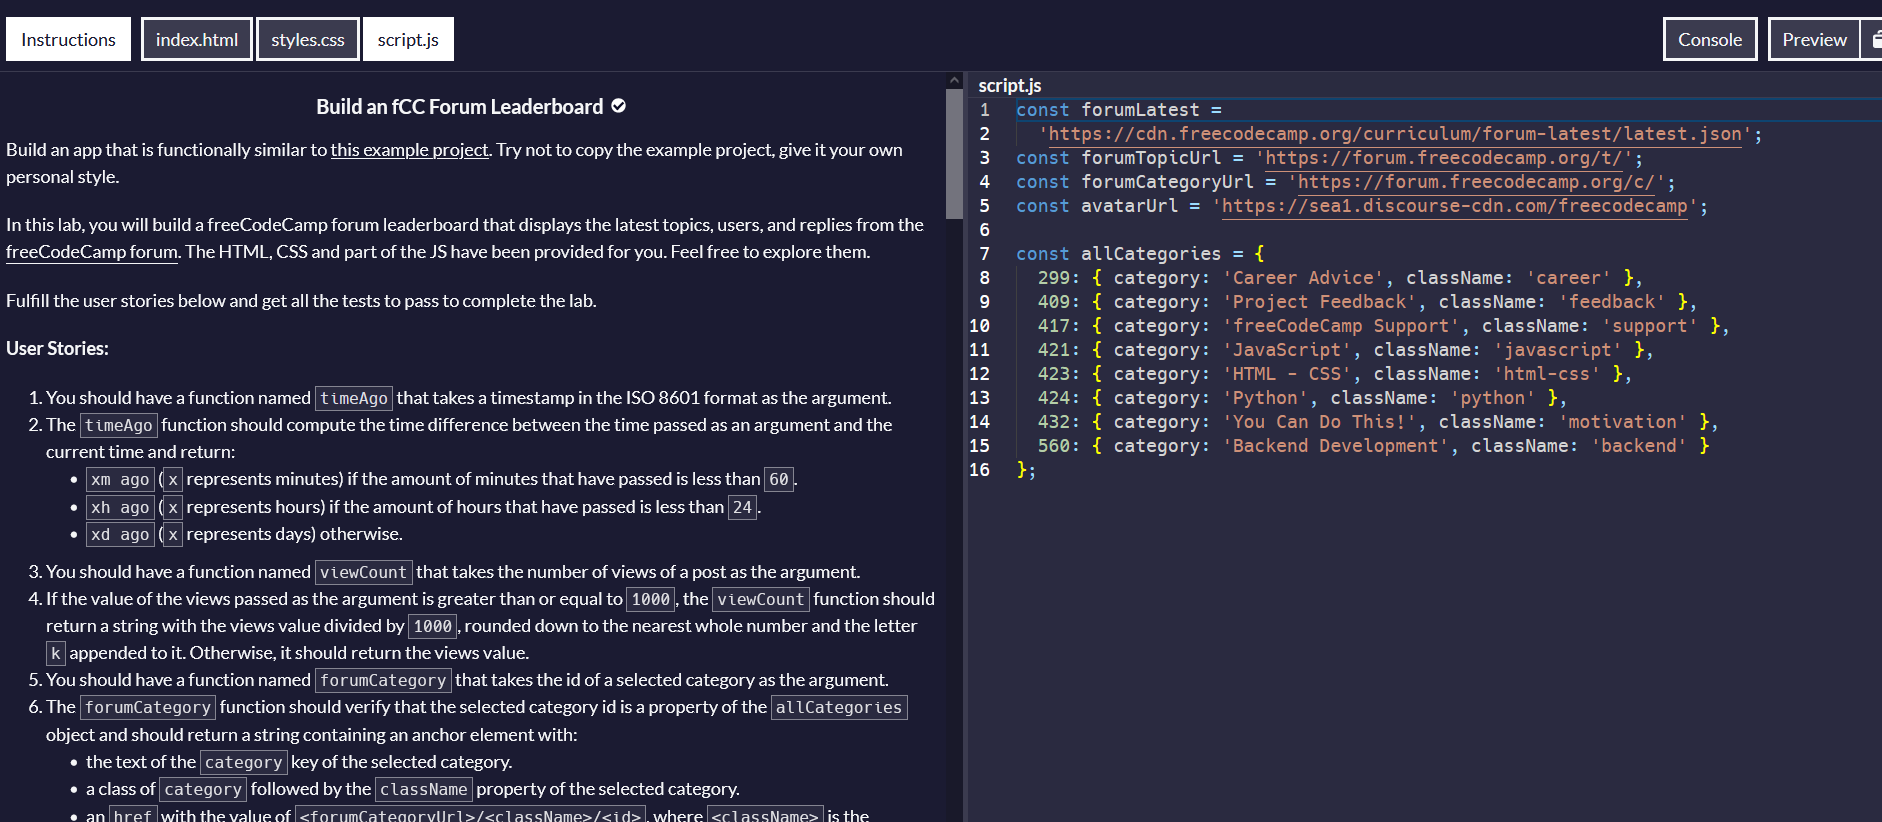Click the verified checkmark beside the lab title
Viewport: 1882px width, 822px height.
[x=619, y=106]
